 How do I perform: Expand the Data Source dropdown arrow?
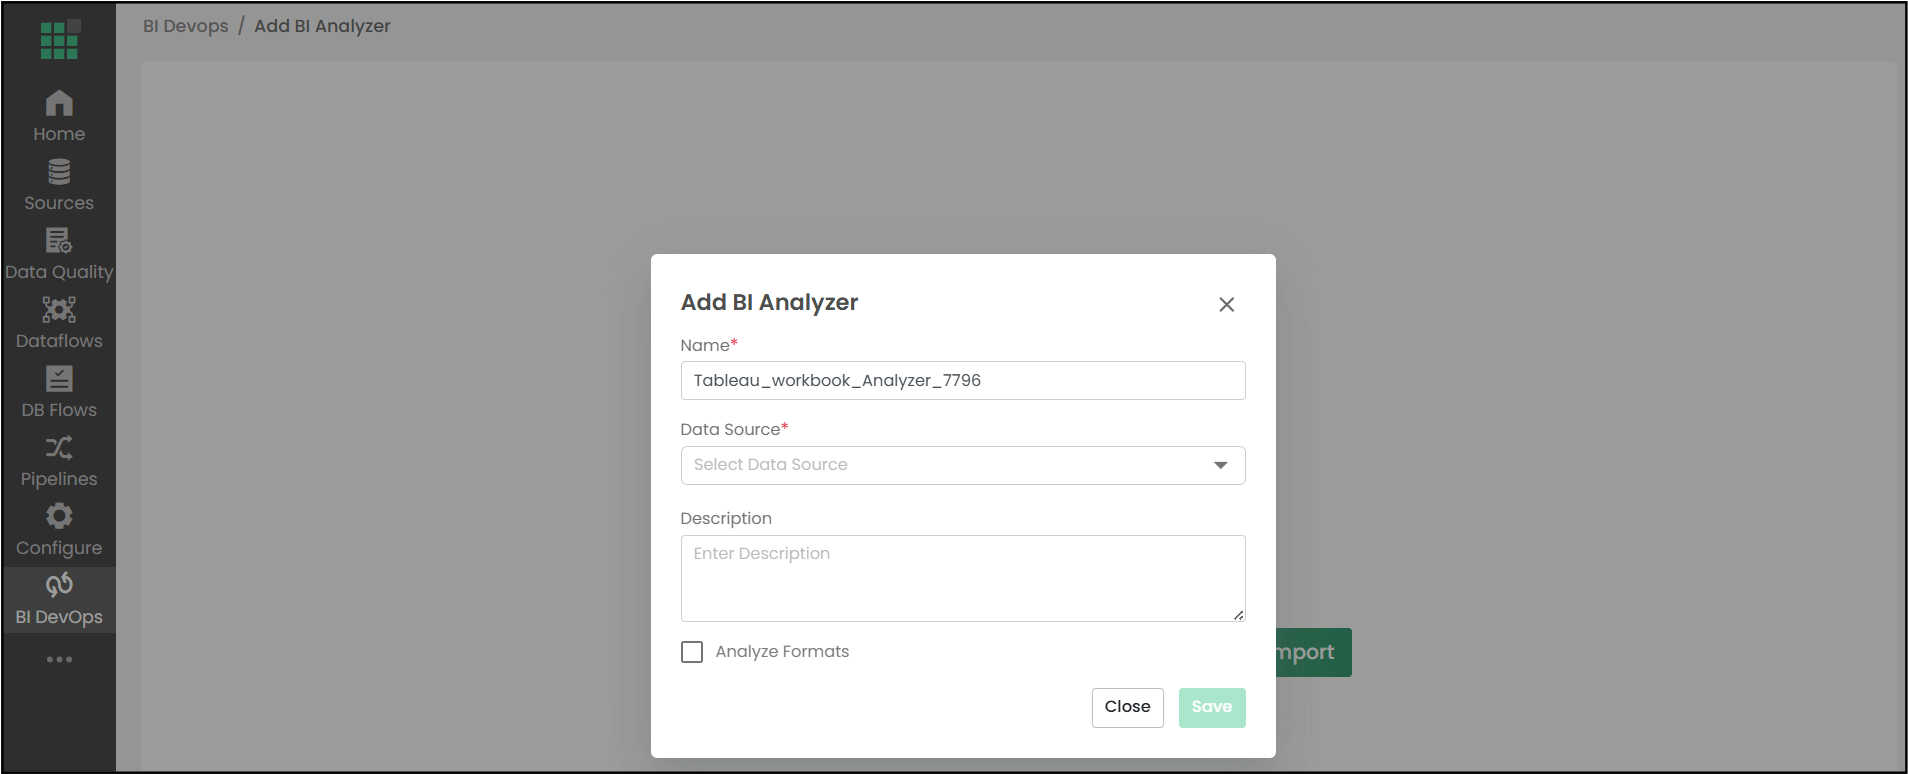coord(1220,465)
